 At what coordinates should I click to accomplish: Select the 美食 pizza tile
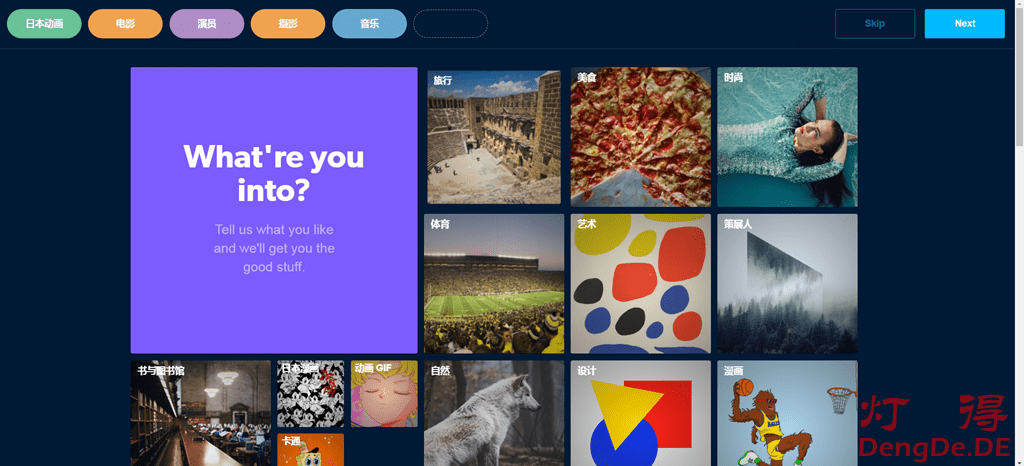coord(641,137)
